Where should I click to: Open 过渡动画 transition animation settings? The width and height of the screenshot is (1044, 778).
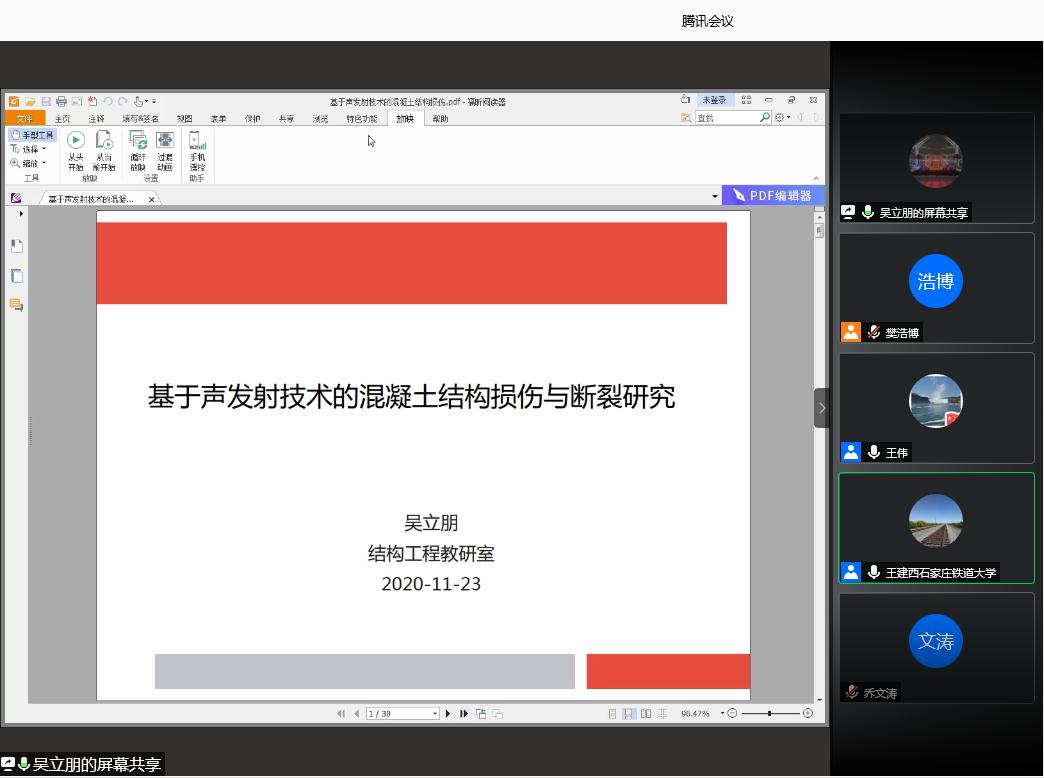[165, 142]
